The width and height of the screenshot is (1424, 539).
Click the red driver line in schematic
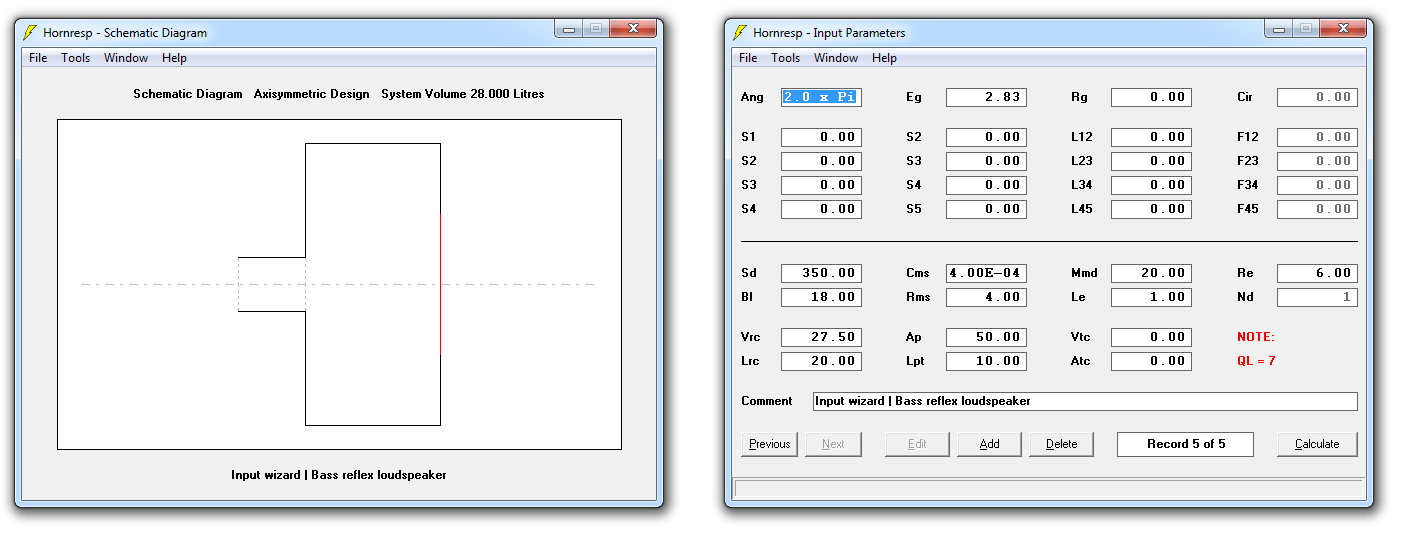point(440,285)
